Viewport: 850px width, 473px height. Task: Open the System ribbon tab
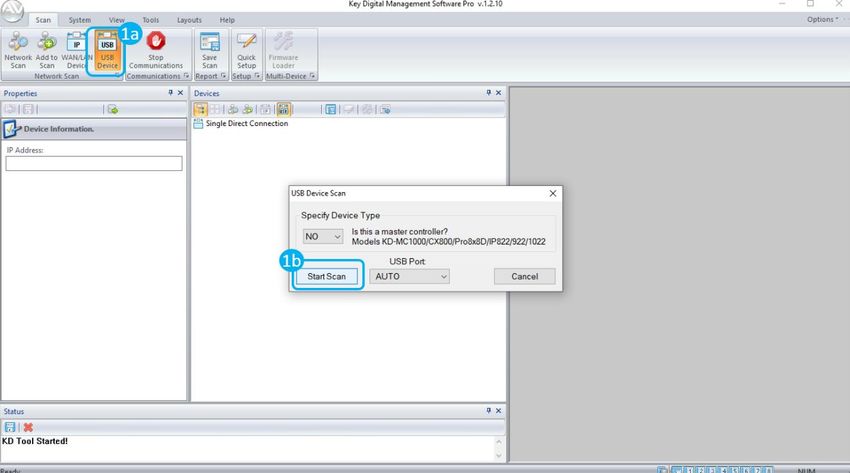coord(80,20)
